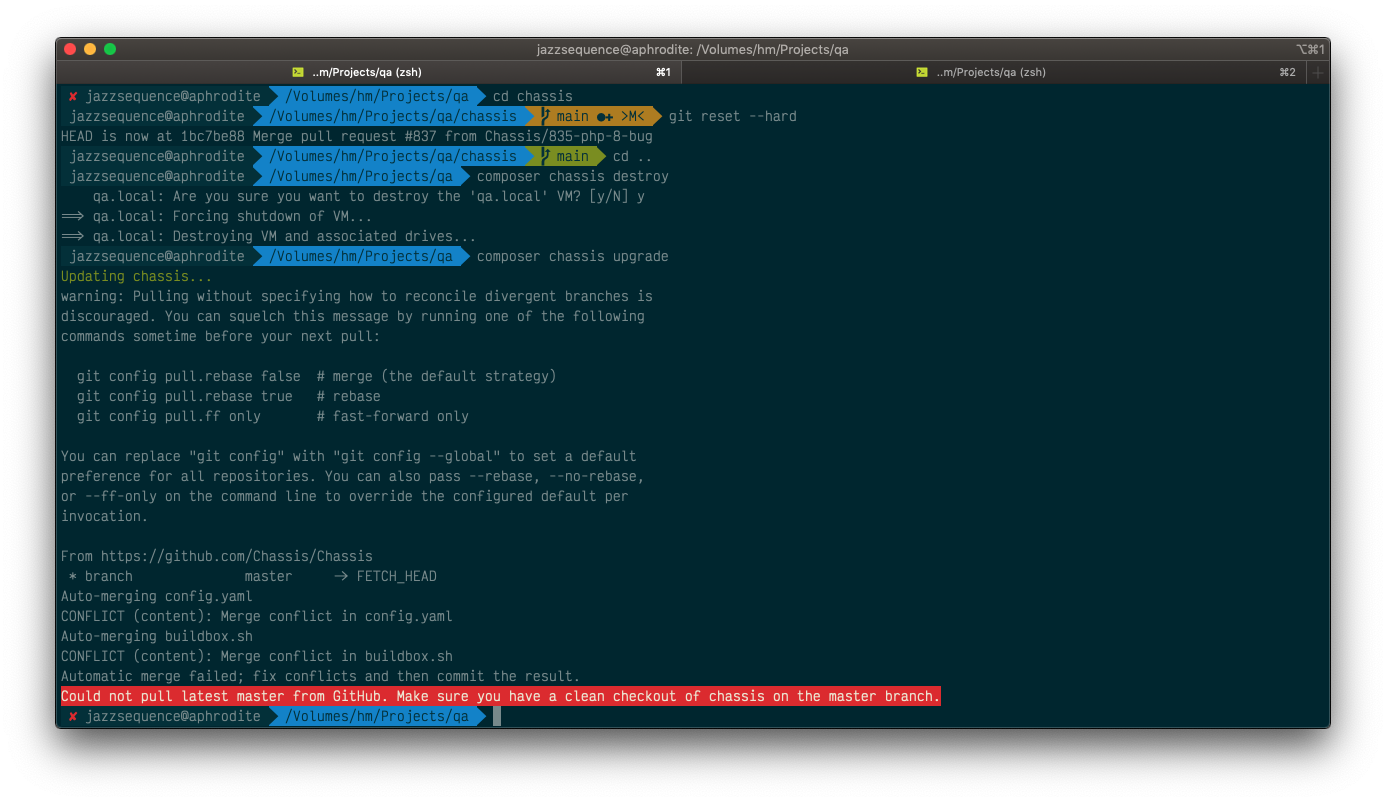The width and height of the screenshot is (1386, 802).
Task: Click the red 'Could not pull latest master' error
Action: [x=501, y=697]
